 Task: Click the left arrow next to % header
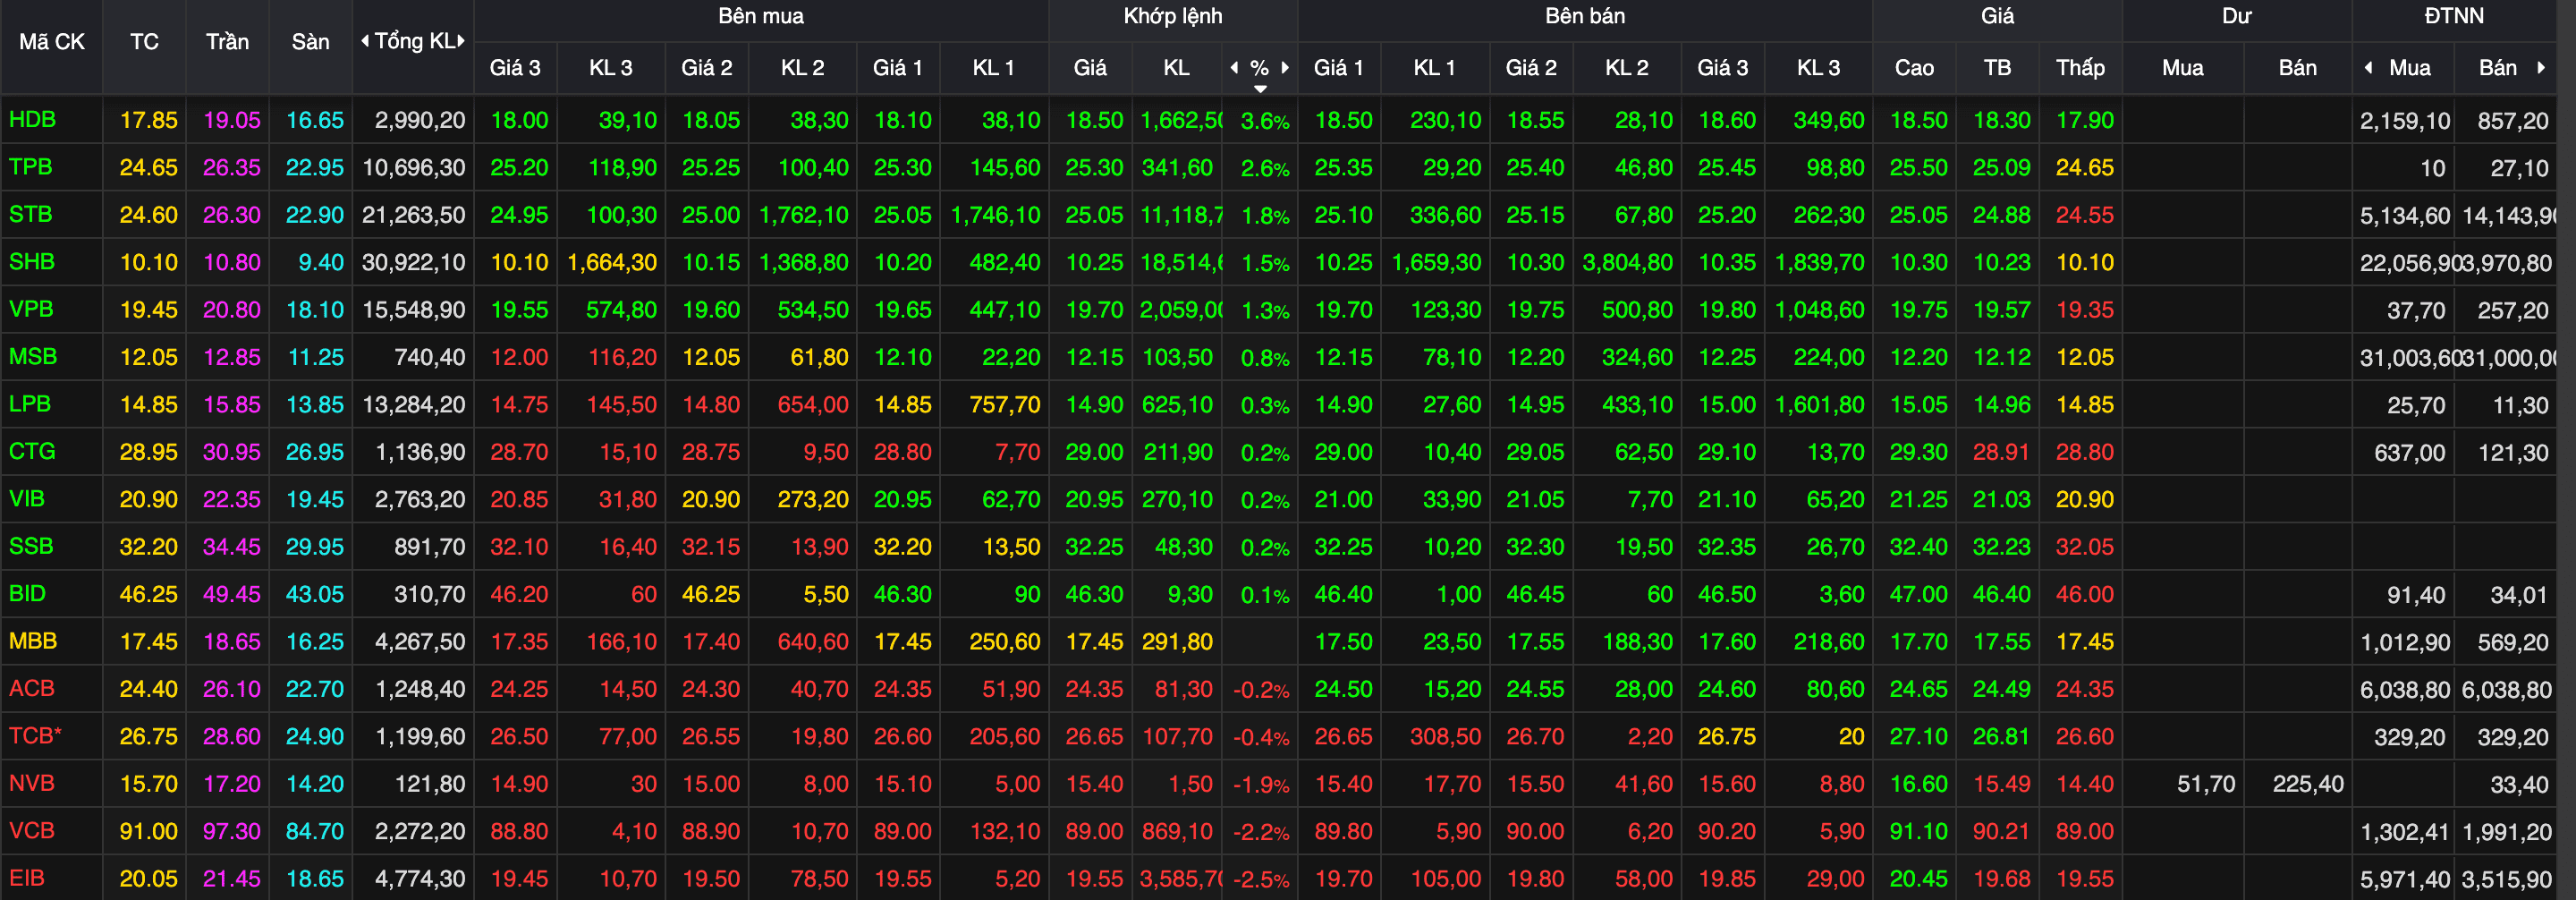(x=1234, y=67)
